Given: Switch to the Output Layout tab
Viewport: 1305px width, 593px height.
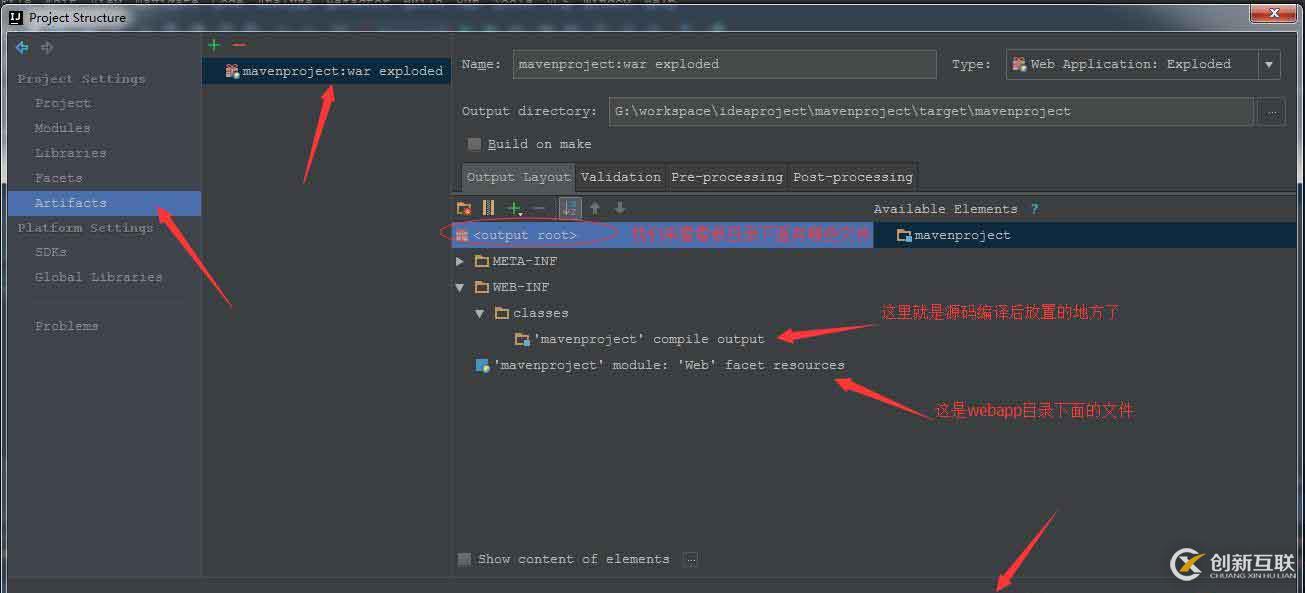Looking at the screenshot, I should coord(518,177).
